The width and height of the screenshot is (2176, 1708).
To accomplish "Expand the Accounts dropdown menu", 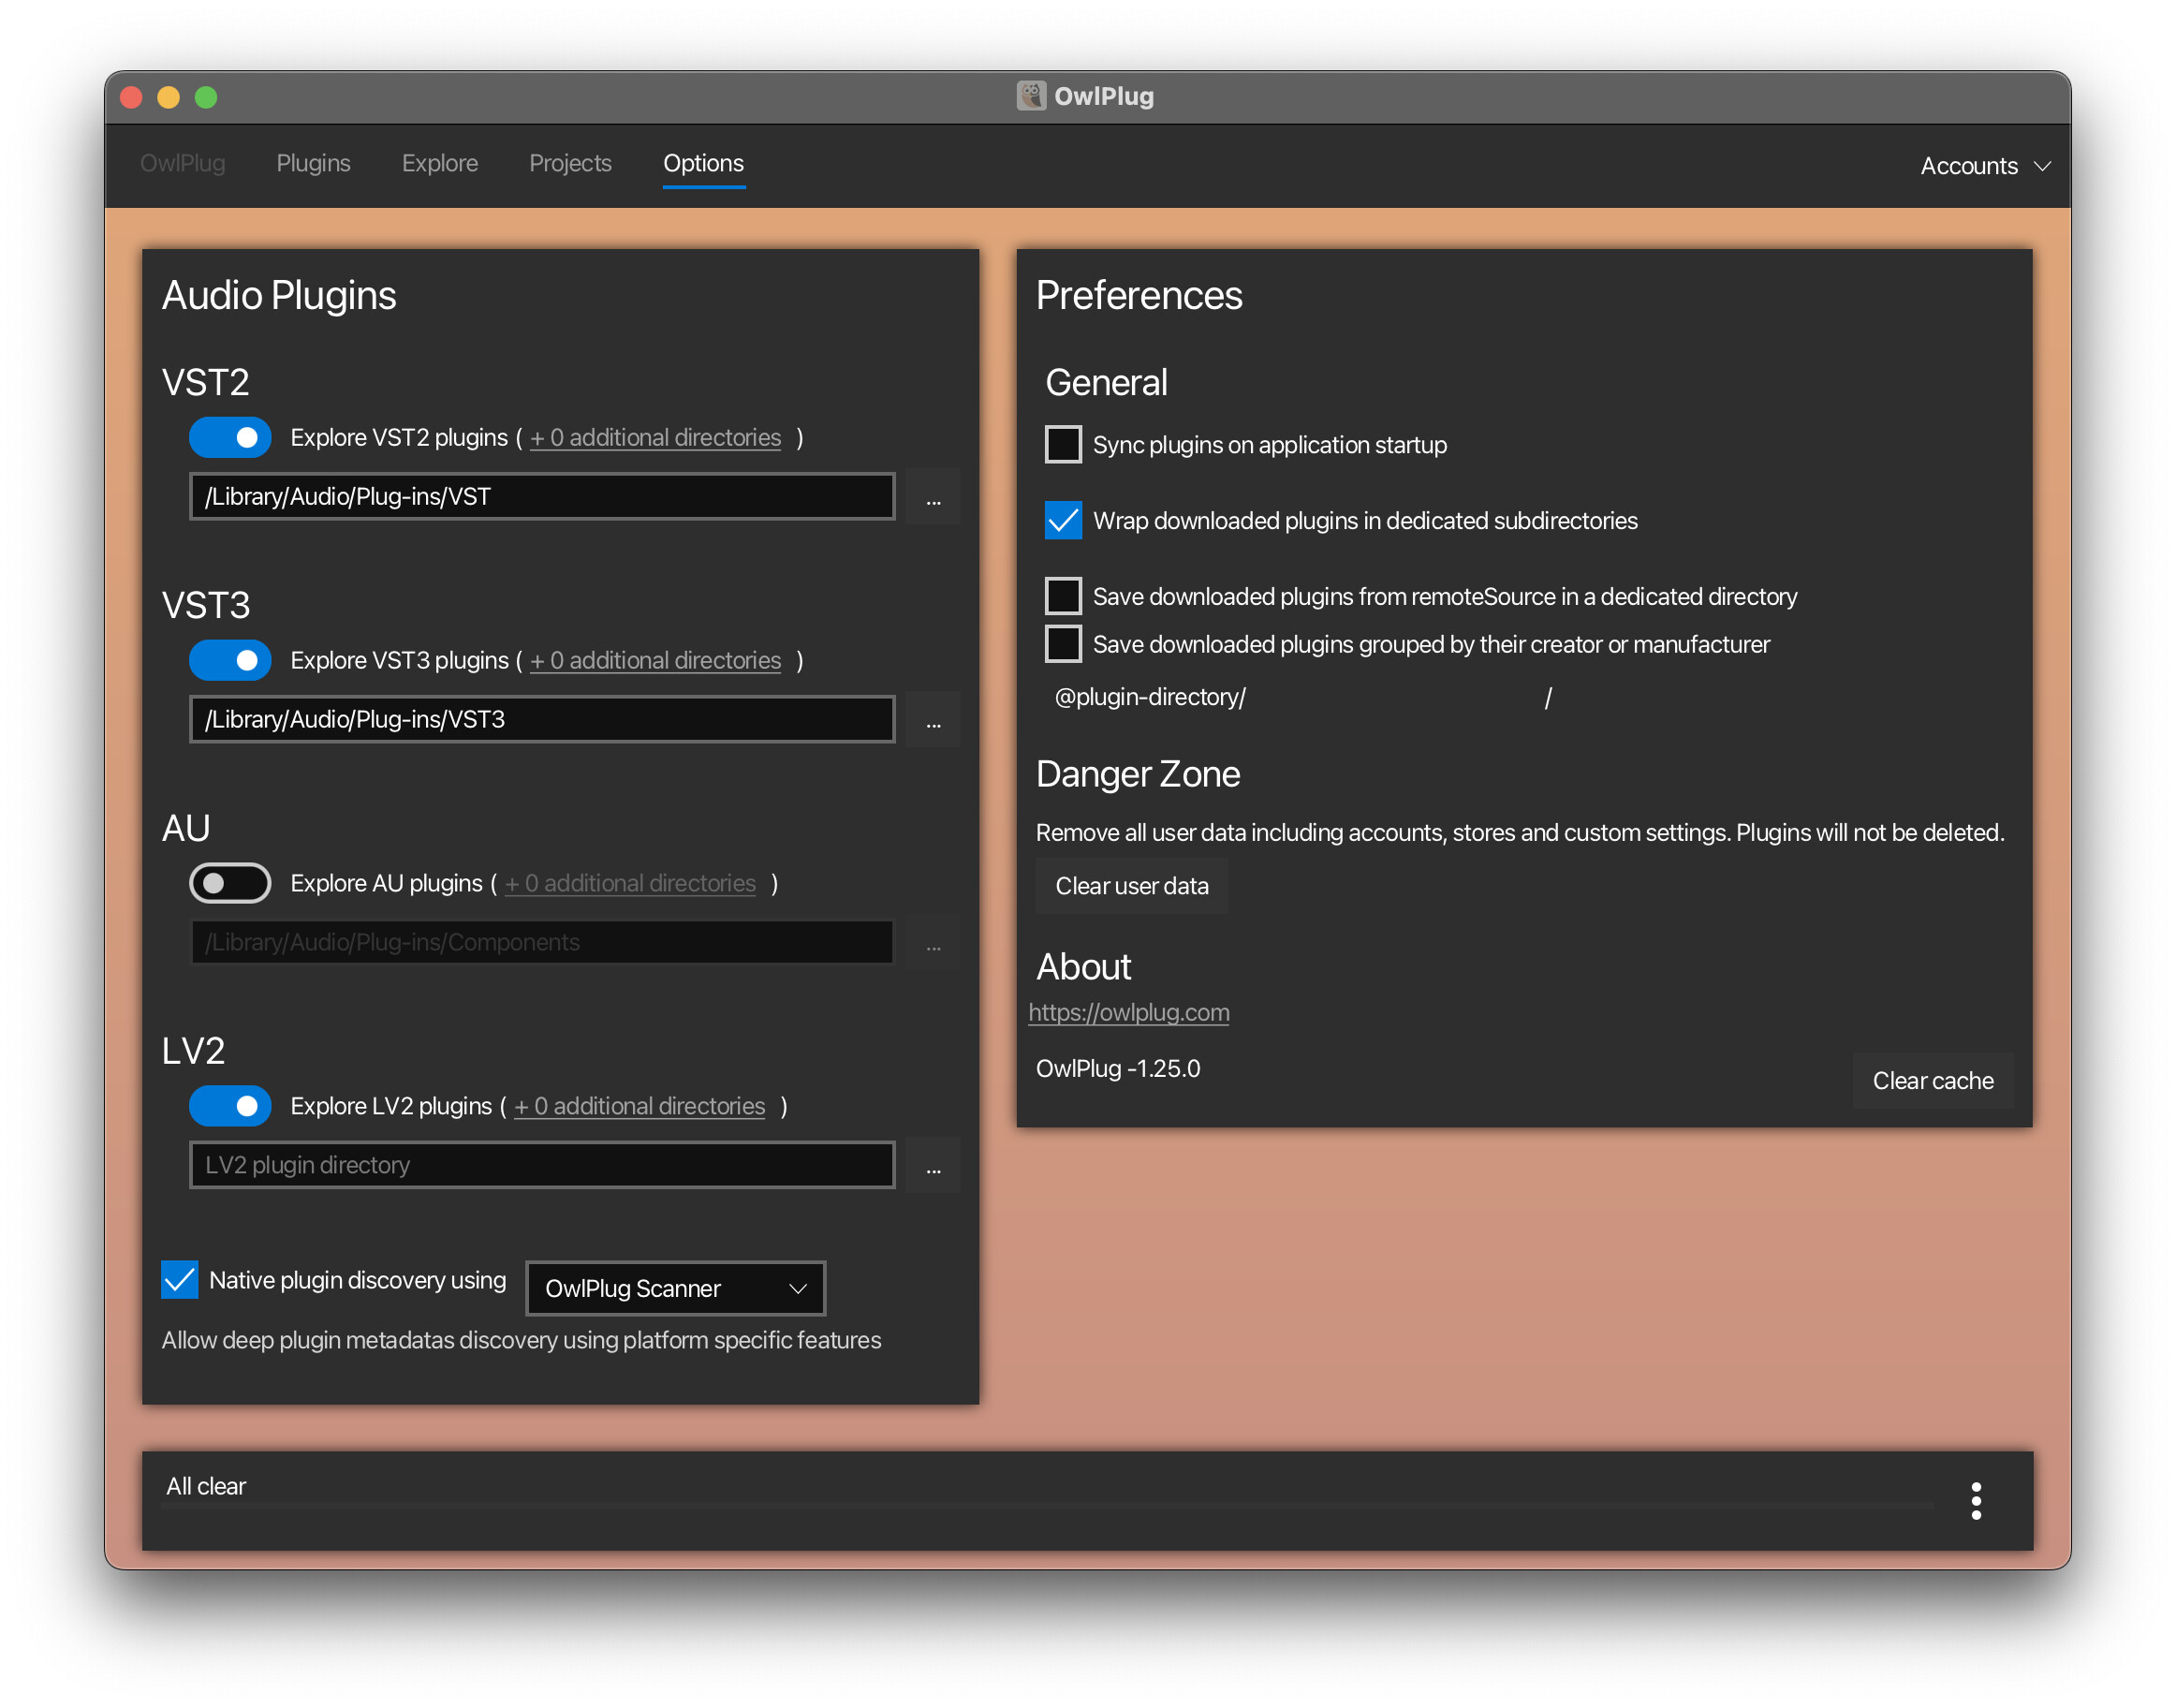I will 1984,166.
